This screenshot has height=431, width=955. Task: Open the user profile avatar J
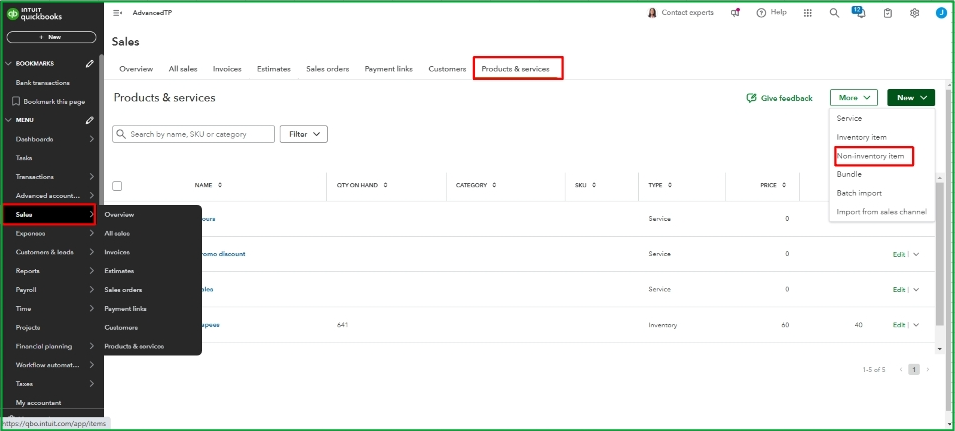tap(941, 13)
